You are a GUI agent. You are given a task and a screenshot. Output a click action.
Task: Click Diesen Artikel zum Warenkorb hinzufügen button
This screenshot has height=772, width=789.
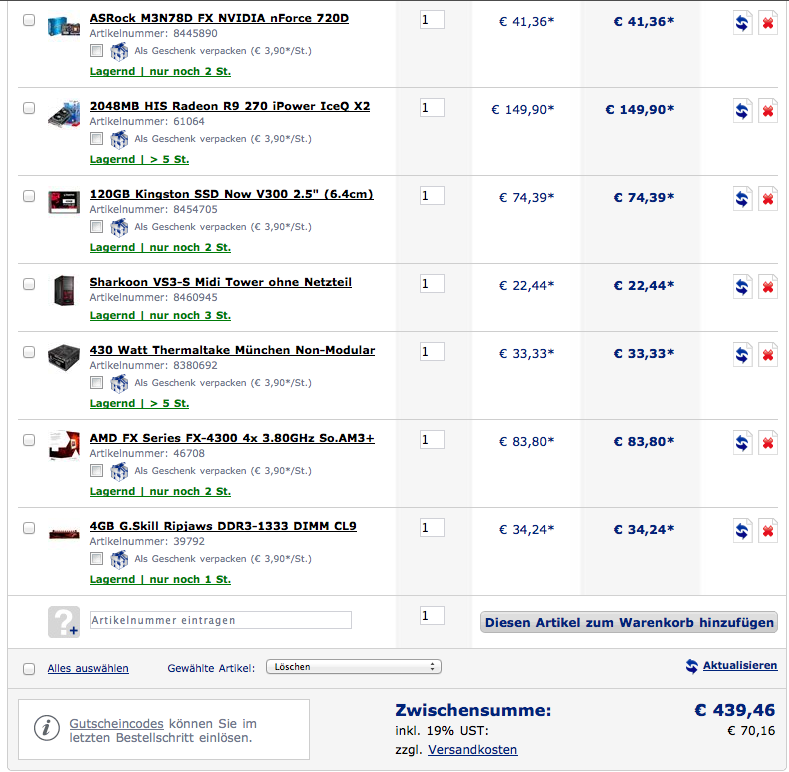(629, 623)
